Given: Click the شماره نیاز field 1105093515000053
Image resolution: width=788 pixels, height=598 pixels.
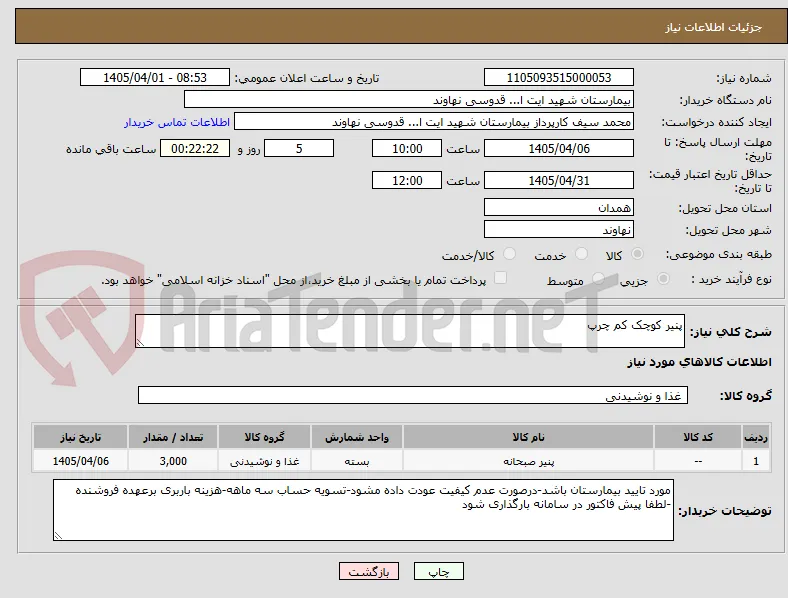Looking at the screenshot, I should pos(558,77).
